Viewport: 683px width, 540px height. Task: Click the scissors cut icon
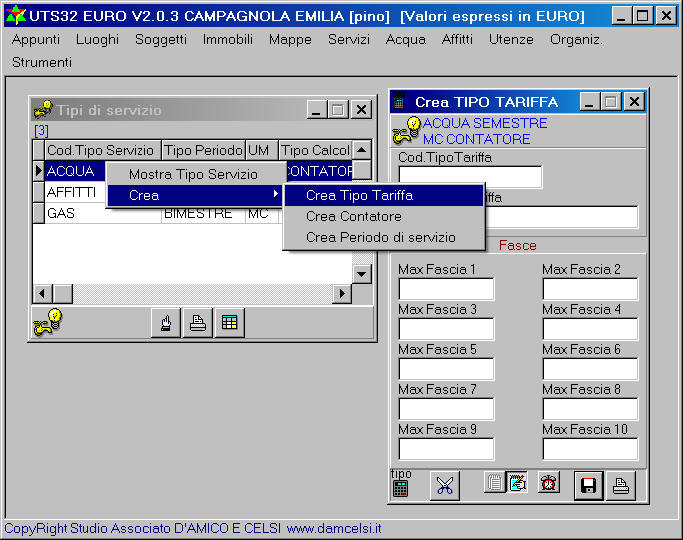tap(445, 486)
